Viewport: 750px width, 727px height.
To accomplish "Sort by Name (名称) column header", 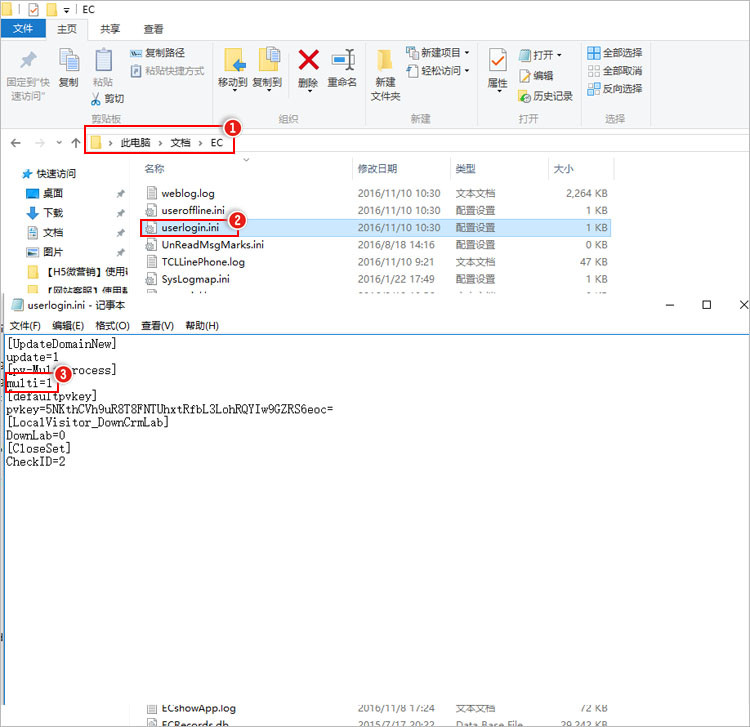I will click(154, 168).
